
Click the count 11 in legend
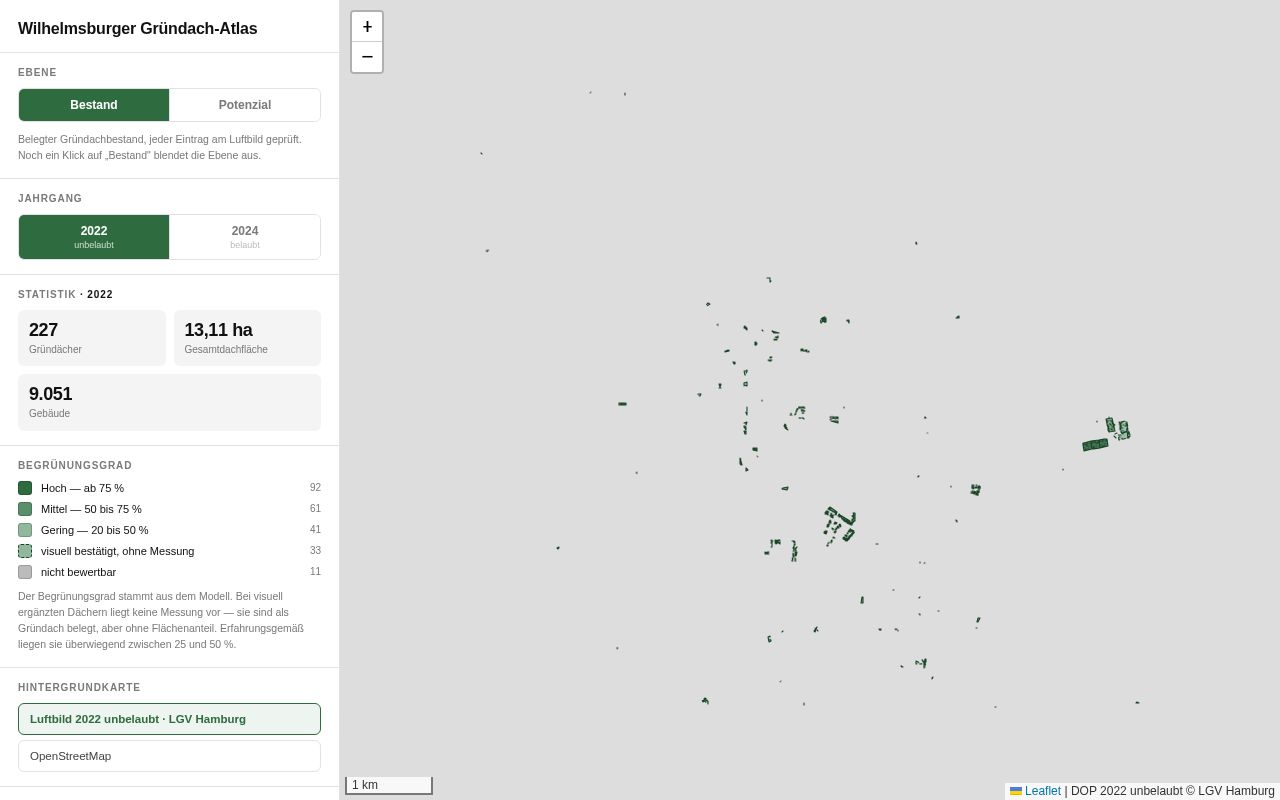pos(315,572)
